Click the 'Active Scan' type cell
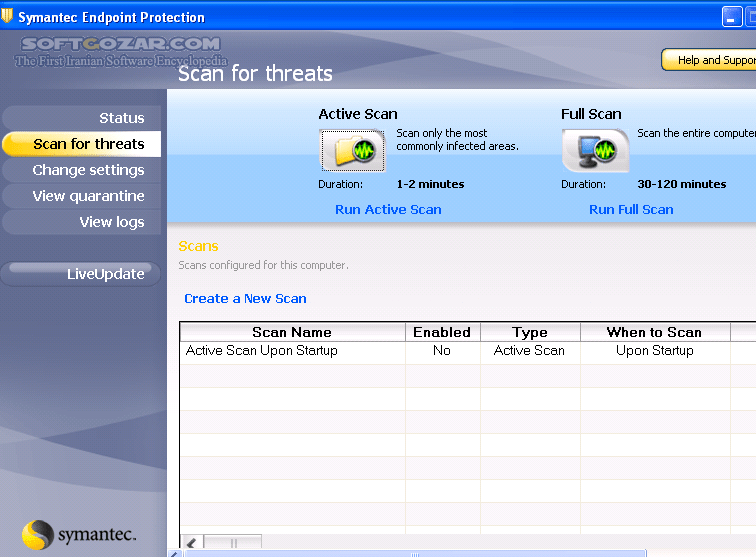Viewport: 756px width, 557px height. [x=529, y=351]
